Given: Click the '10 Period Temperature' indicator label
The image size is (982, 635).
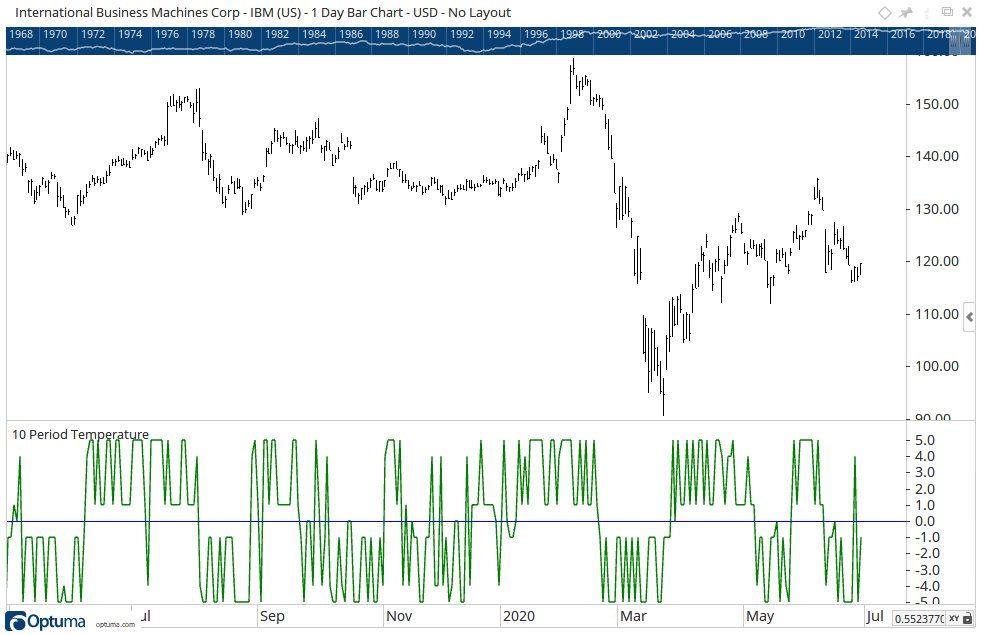Looking at the screenshot, I should [80, 434].
